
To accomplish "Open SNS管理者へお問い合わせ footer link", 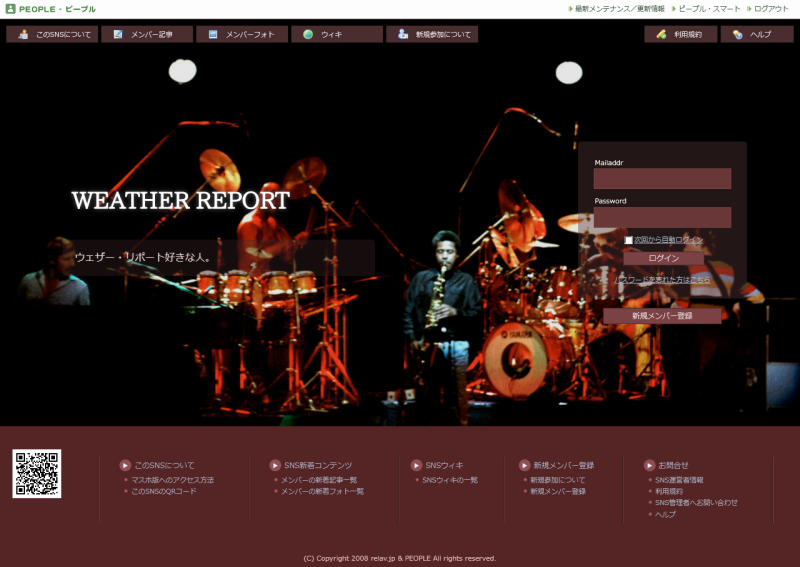I will tap(696, 503).
